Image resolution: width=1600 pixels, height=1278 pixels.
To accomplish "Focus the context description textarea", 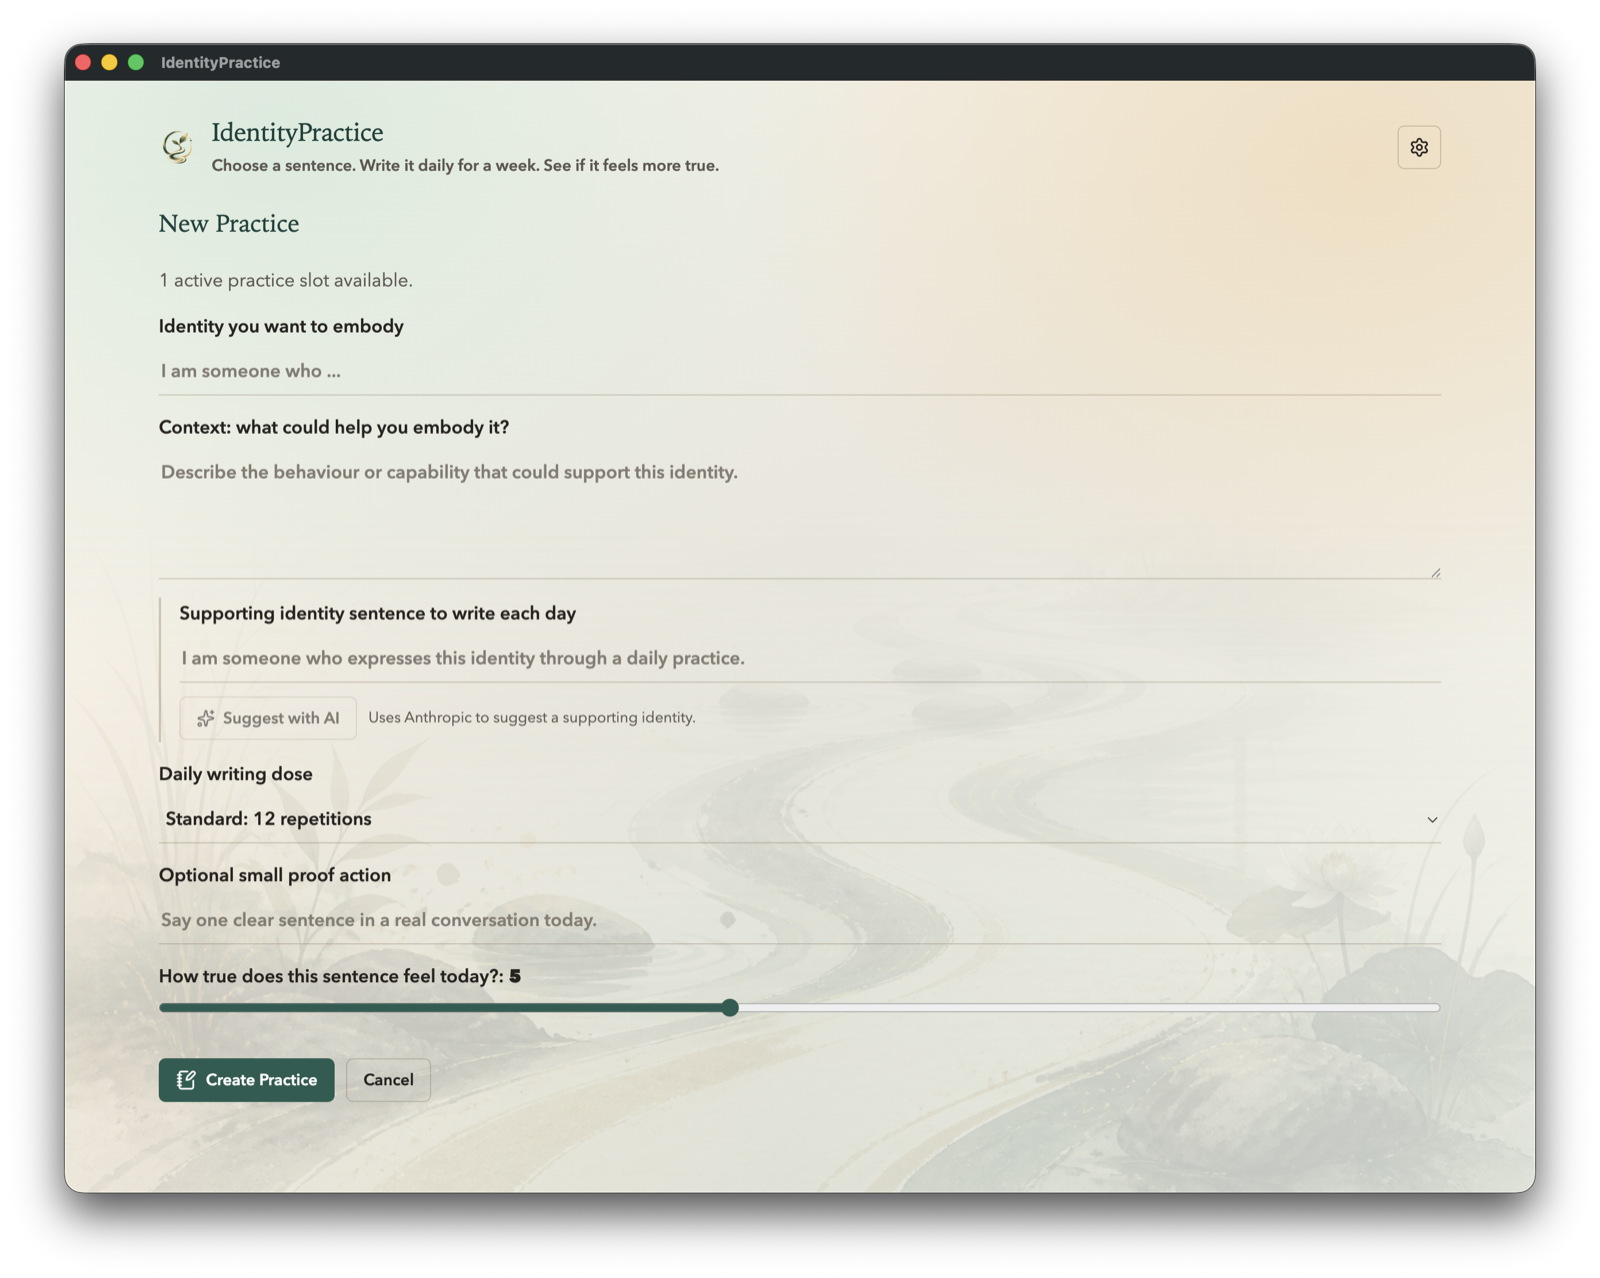I will [799, 514].
